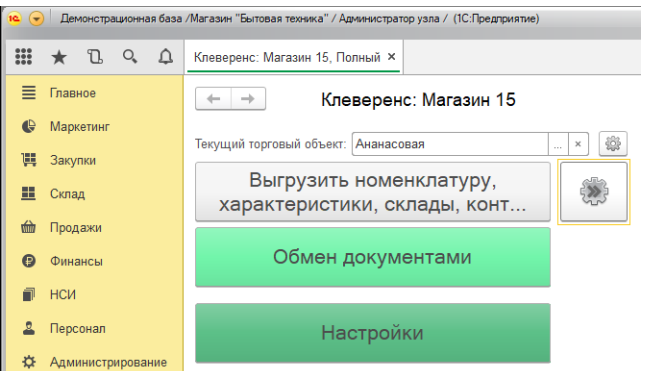Click the Главное lines icon
The image size is (657, 371).
click(28, 93)
